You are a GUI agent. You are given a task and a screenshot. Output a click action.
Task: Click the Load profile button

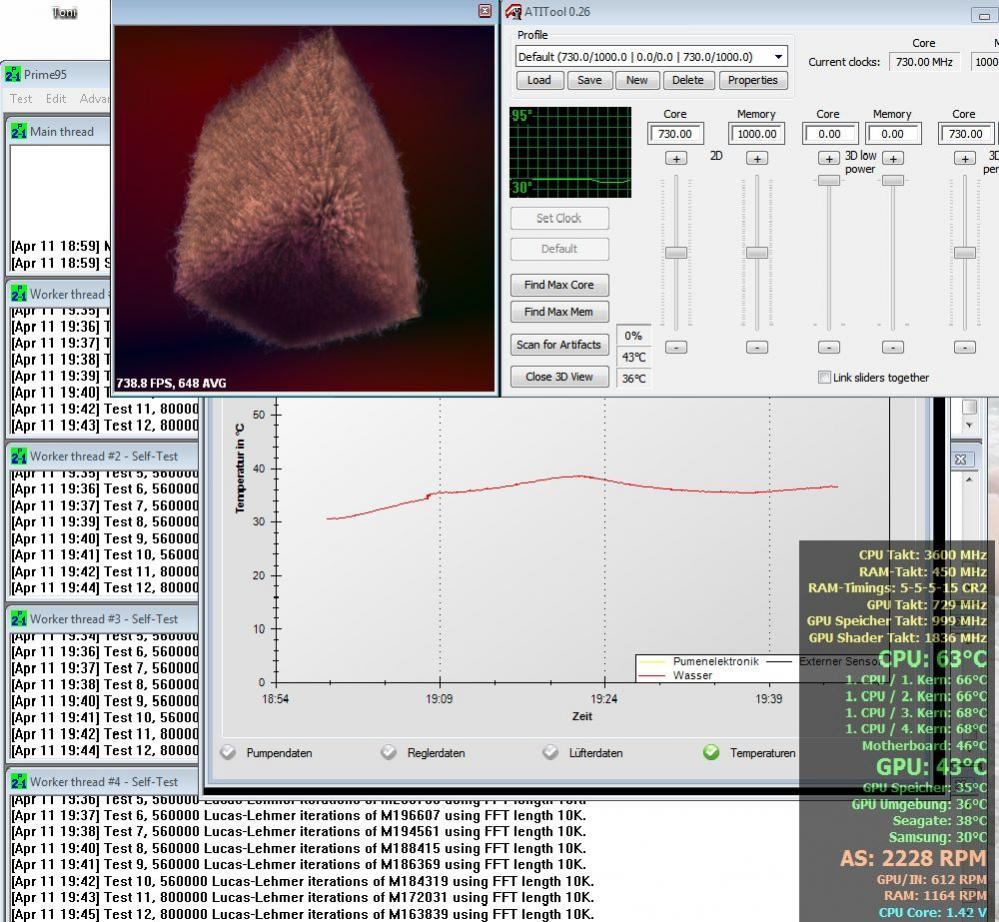coord(539,80)
